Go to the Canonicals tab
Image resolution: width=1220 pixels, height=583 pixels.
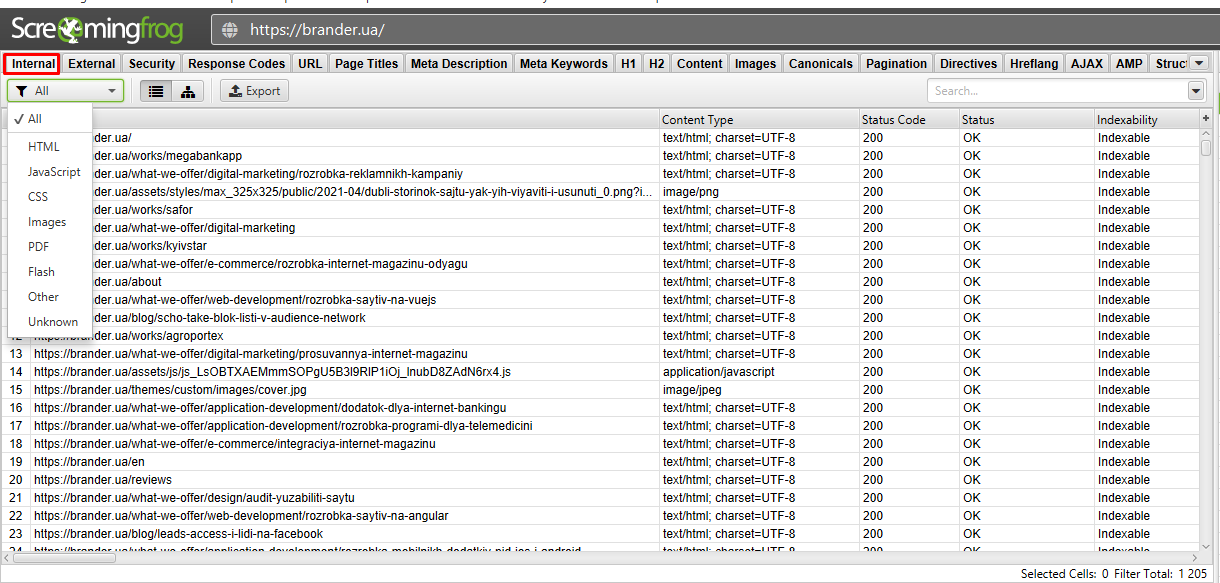(x=820, y=63)
